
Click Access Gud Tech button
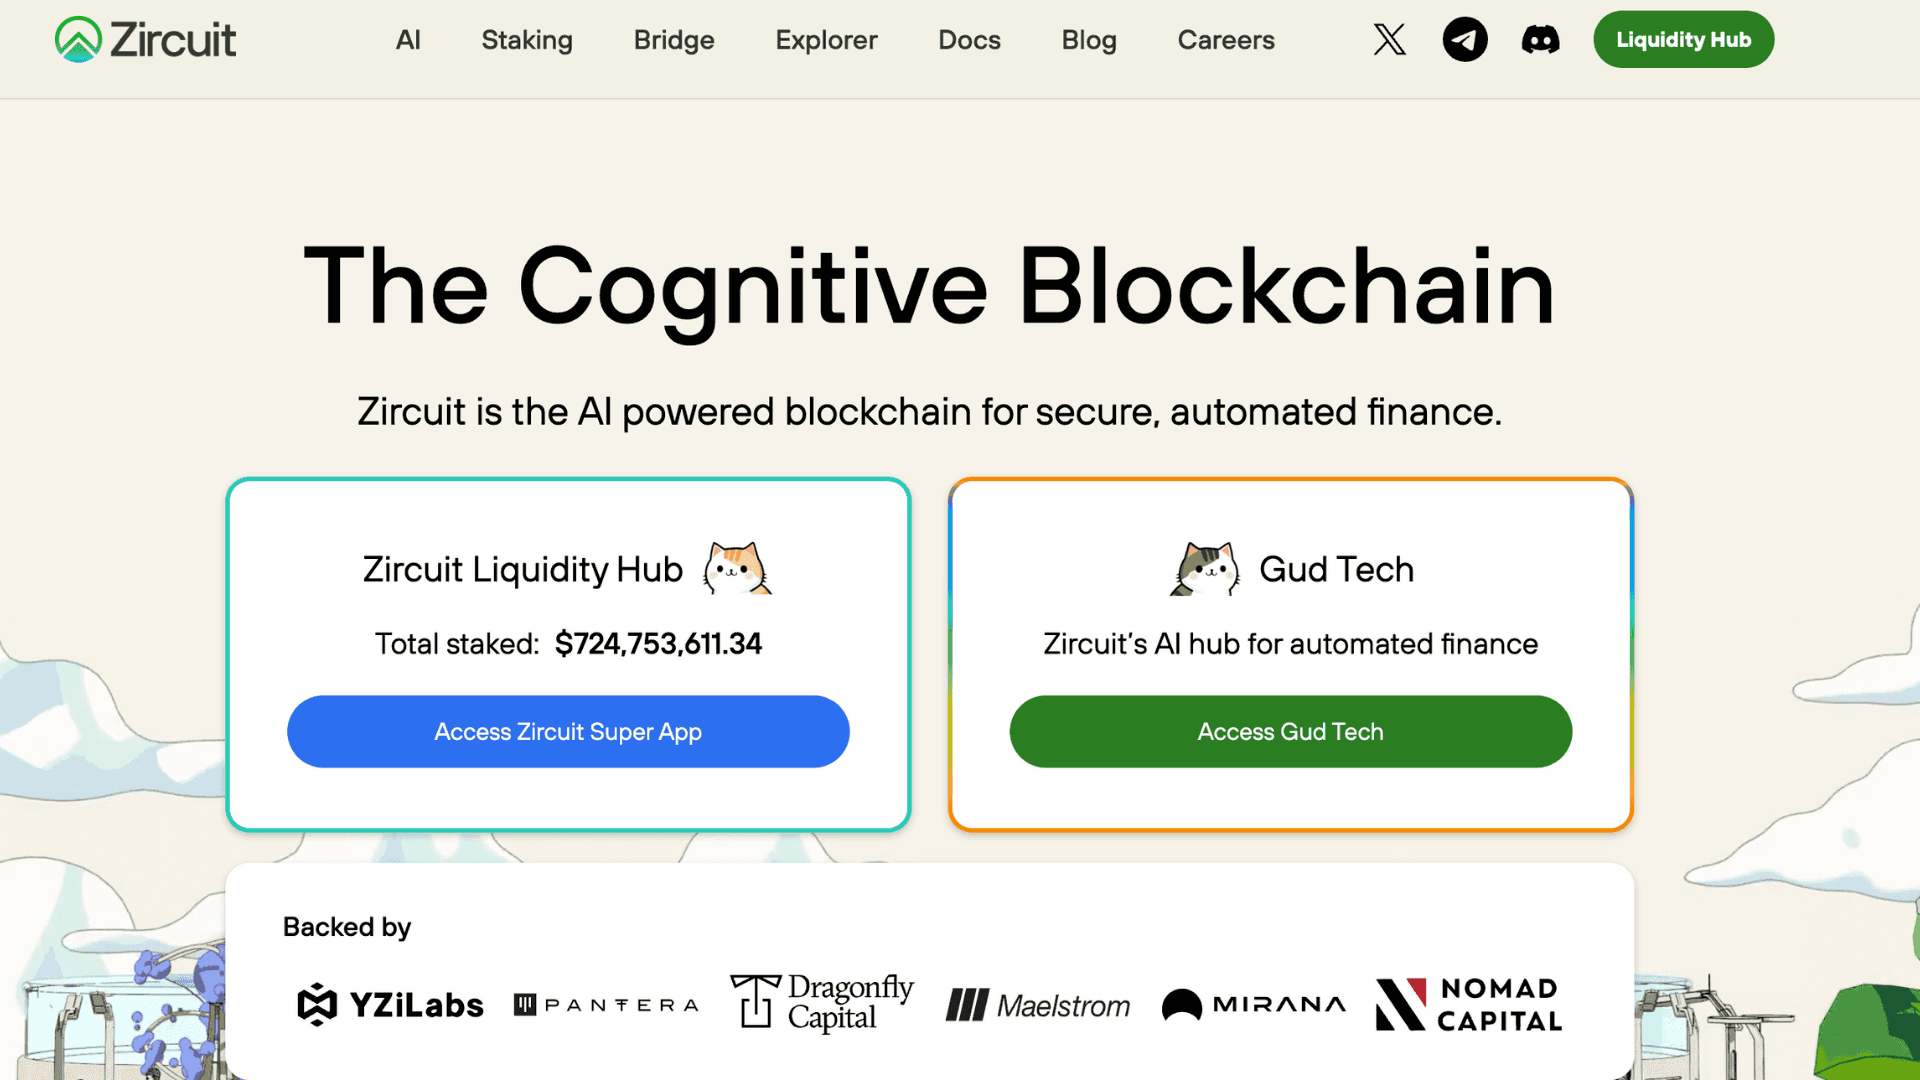tap(1290, 732)
